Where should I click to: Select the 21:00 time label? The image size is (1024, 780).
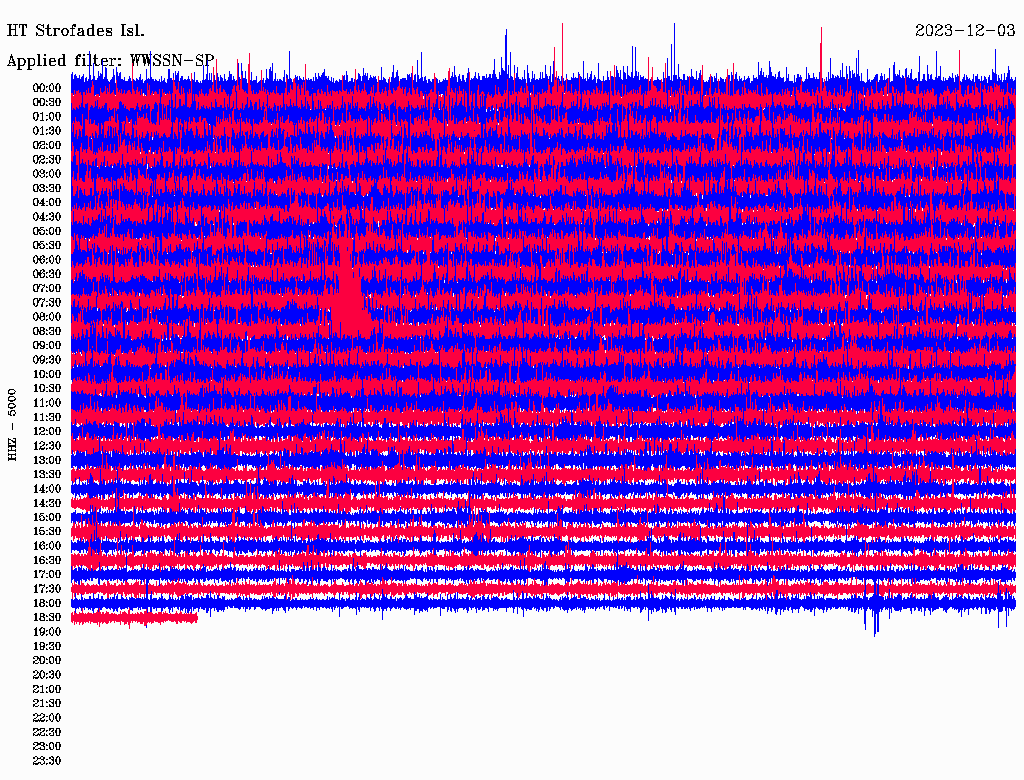(47, 690)
